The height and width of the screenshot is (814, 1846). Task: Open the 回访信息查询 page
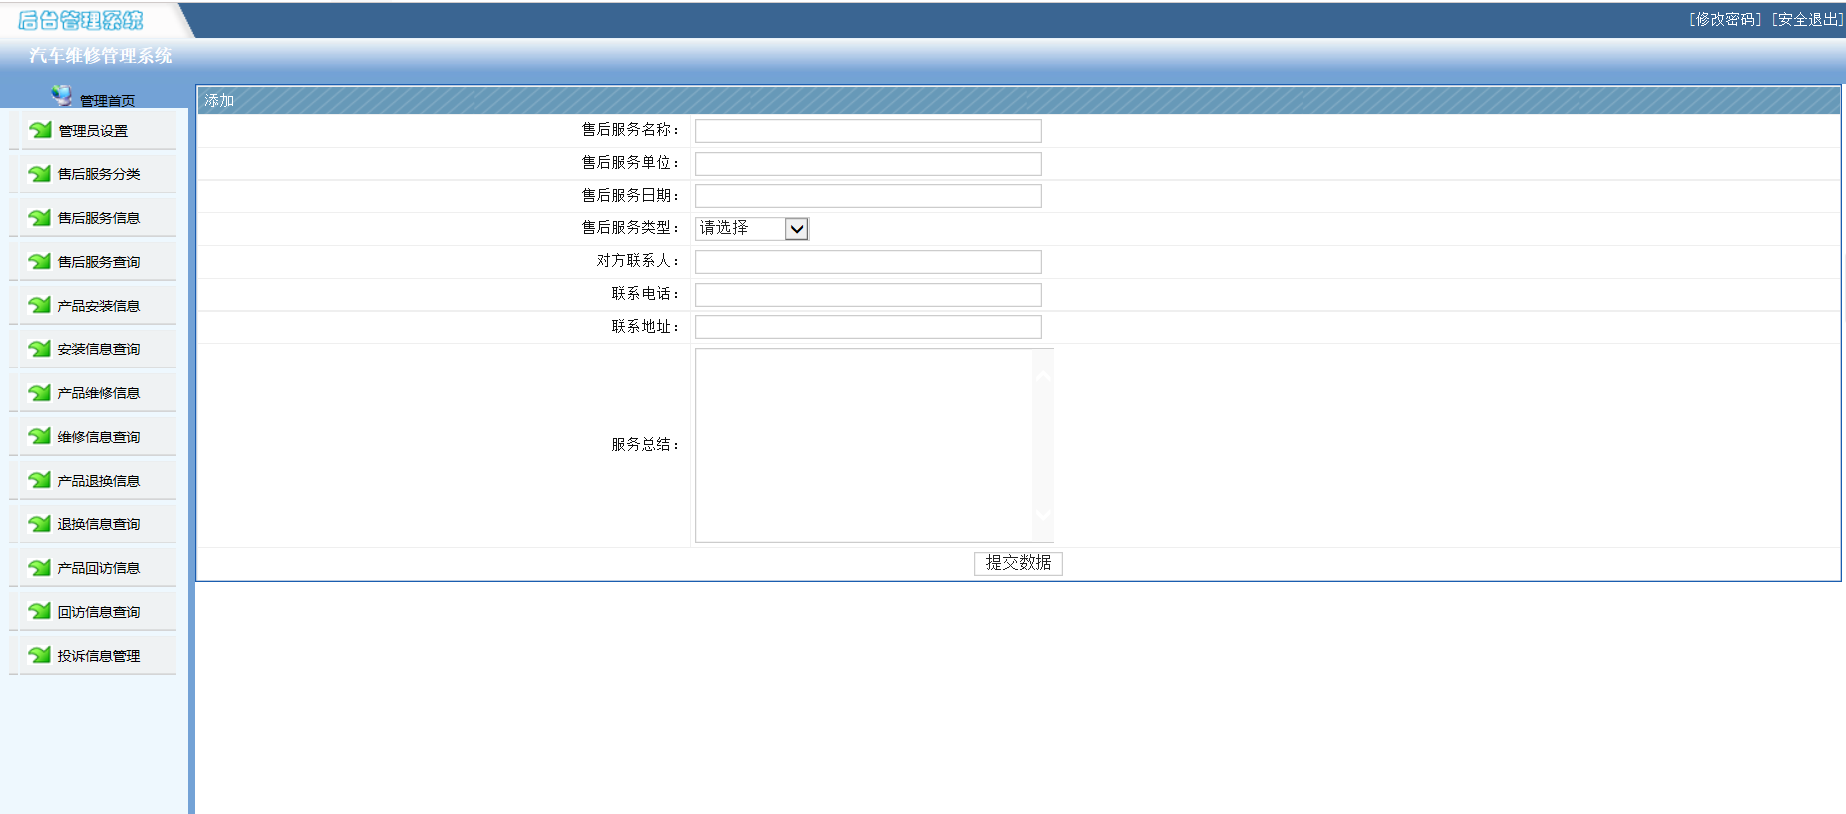(x=99, y=612)
